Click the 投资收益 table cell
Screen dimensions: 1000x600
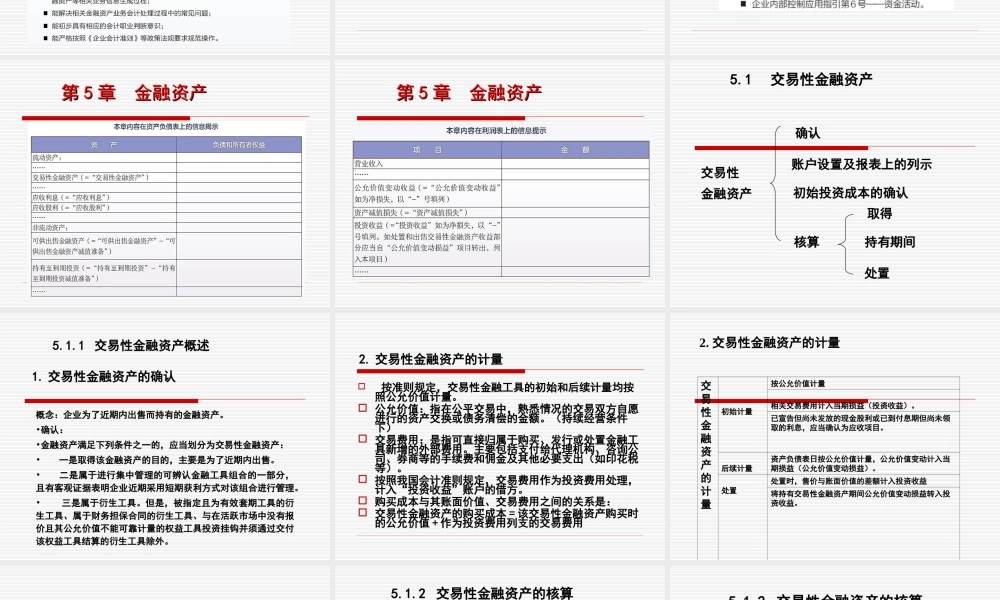click(x=427, y=242)
